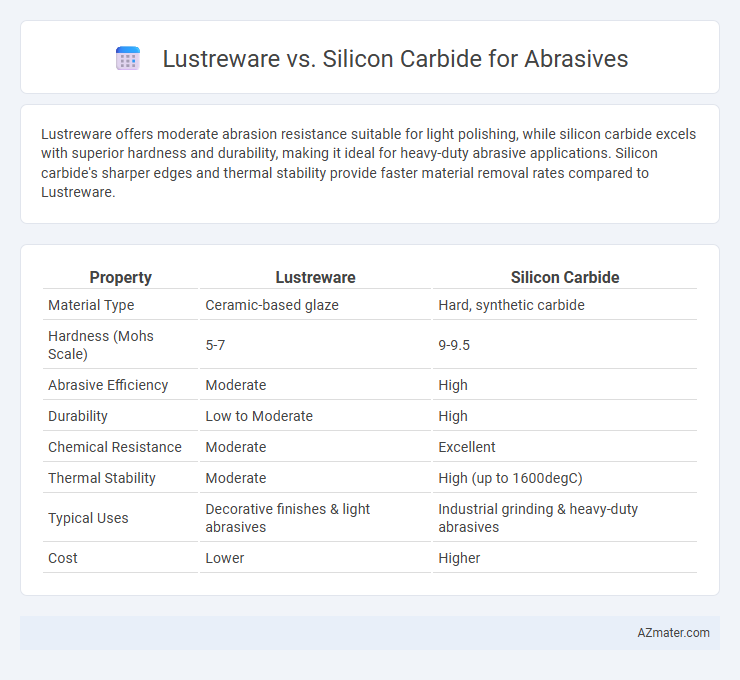
Task: Select the 'Abrasive Efficiency' row label
Action: click(108, 385)
